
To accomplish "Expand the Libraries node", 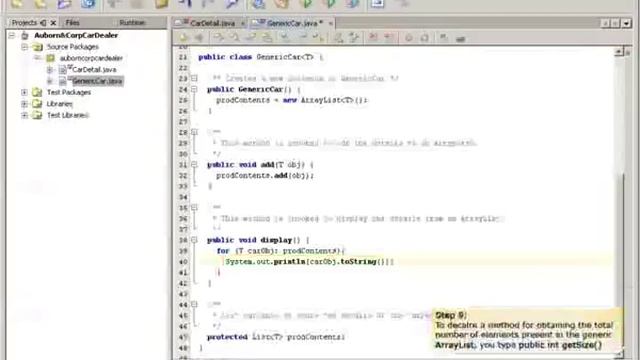I will pyautogui.click(x=24, y=104).
